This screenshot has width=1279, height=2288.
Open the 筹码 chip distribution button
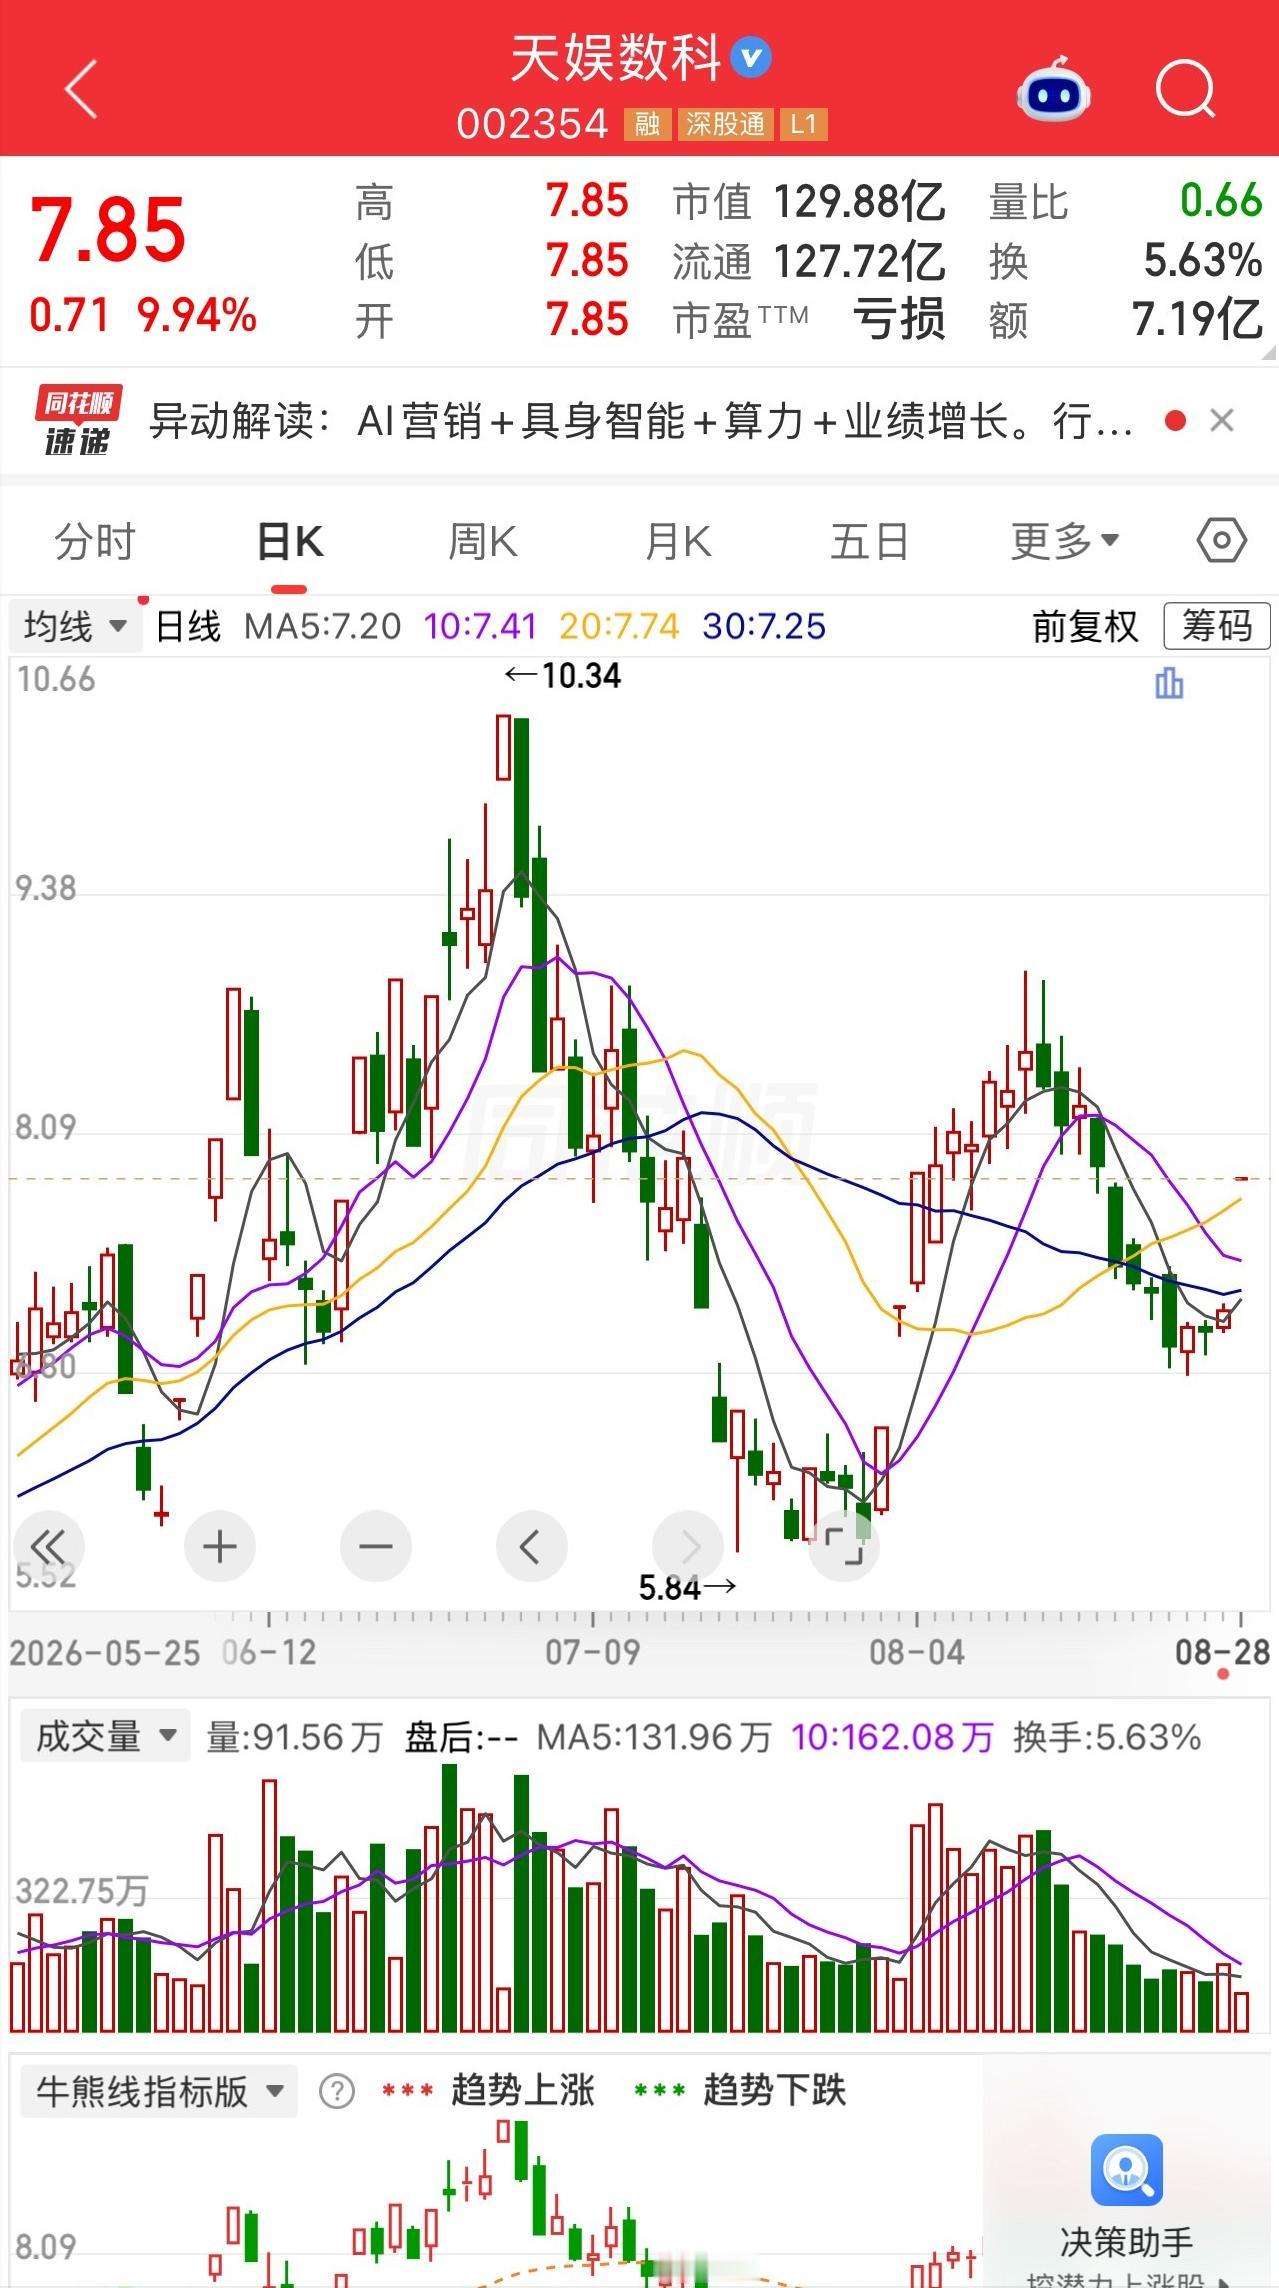point(1217,627)
